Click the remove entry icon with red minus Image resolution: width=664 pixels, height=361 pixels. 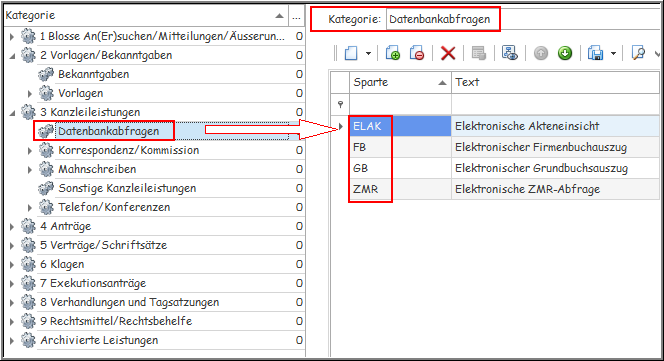click(417, 53)
